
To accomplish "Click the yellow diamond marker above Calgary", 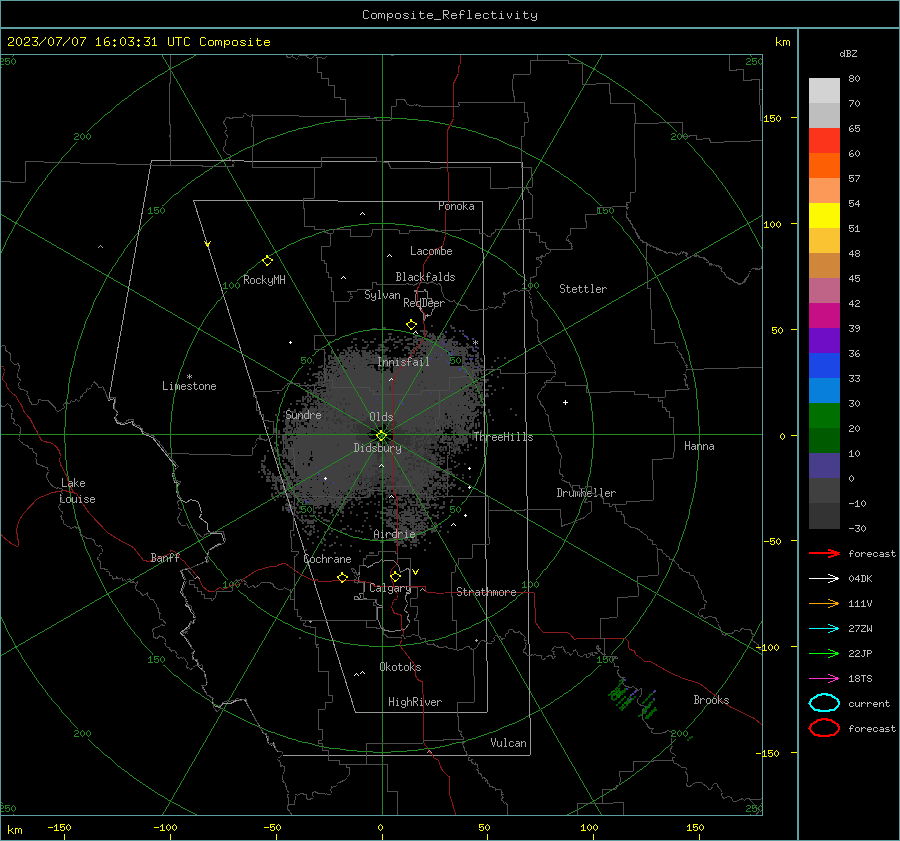I will click(x=395, y=576).
